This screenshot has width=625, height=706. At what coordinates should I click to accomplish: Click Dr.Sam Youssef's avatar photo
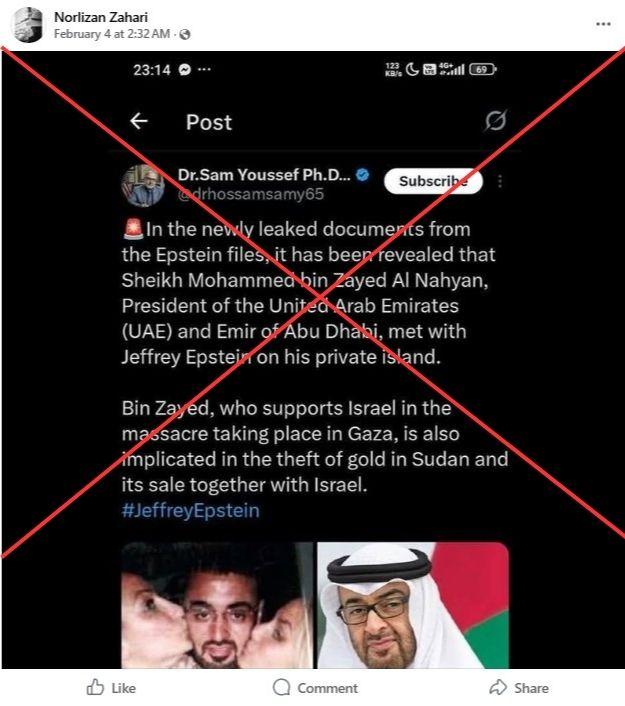pyautogui.click(x=143, y=186)
